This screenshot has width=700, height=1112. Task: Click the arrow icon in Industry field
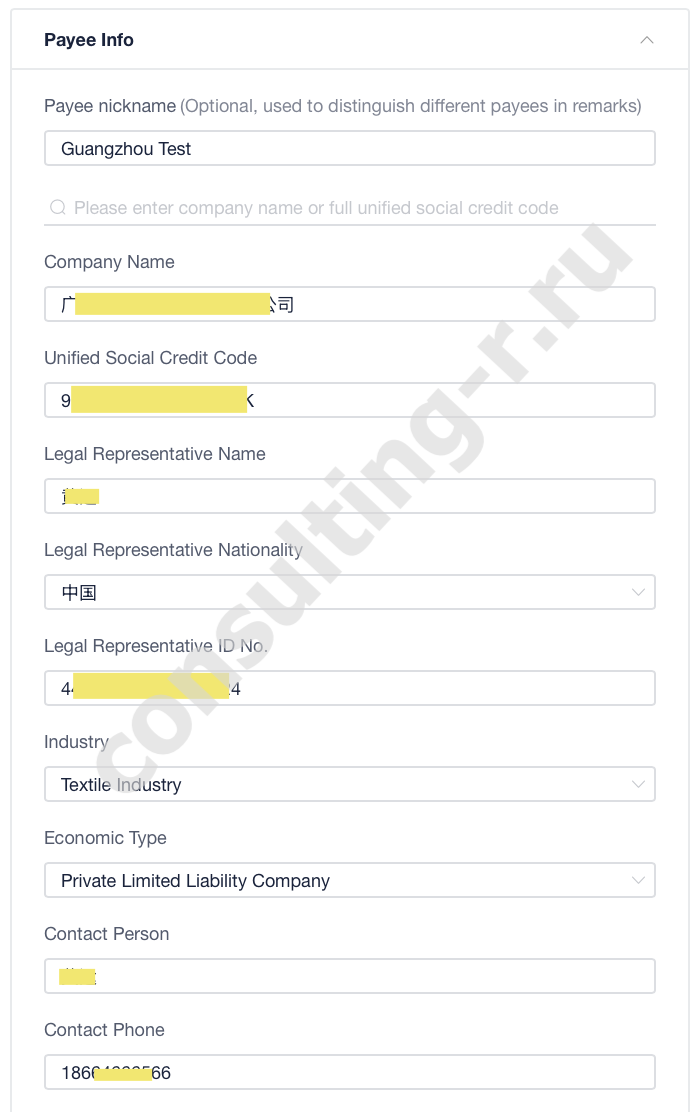point(638,784)
